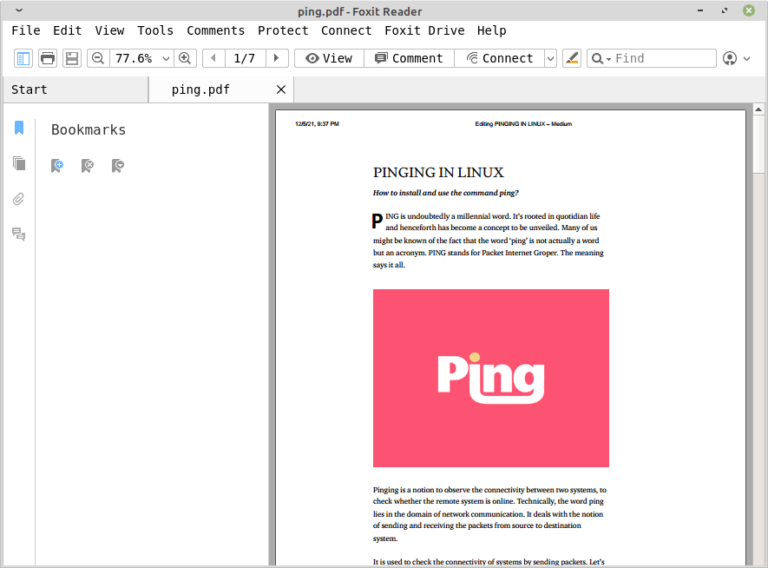Click the add new bookmark icon

coord(58,165)
